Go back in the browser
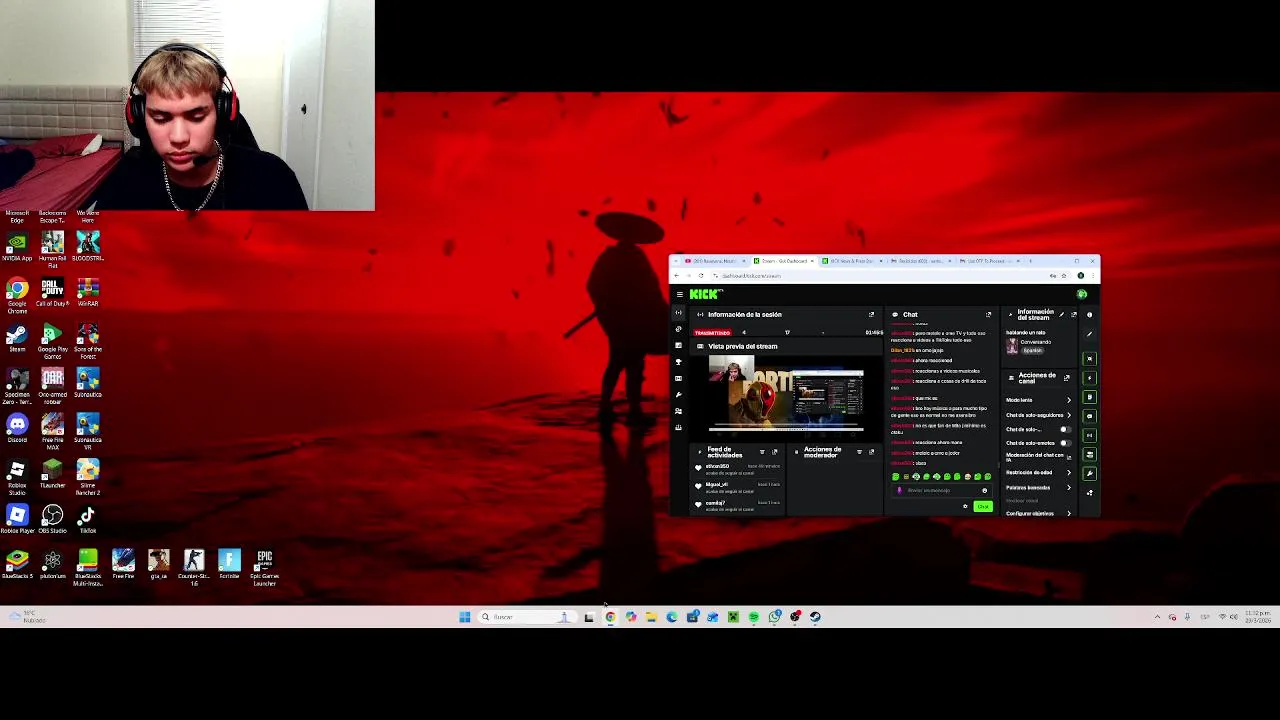The width and height of the screenshot is (1280, 720). click(676, 276)
